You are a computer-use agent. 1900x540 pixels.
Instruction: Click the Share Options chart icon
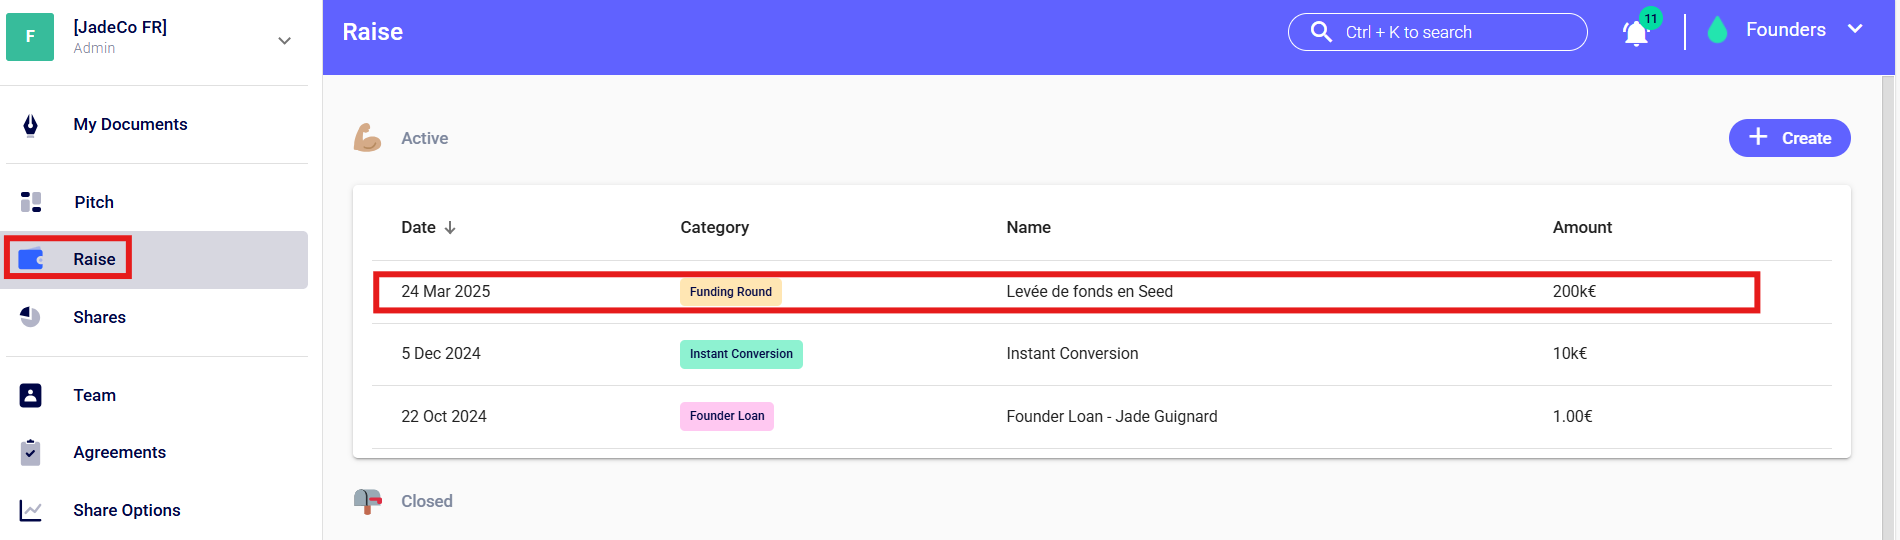coord(31,510)
